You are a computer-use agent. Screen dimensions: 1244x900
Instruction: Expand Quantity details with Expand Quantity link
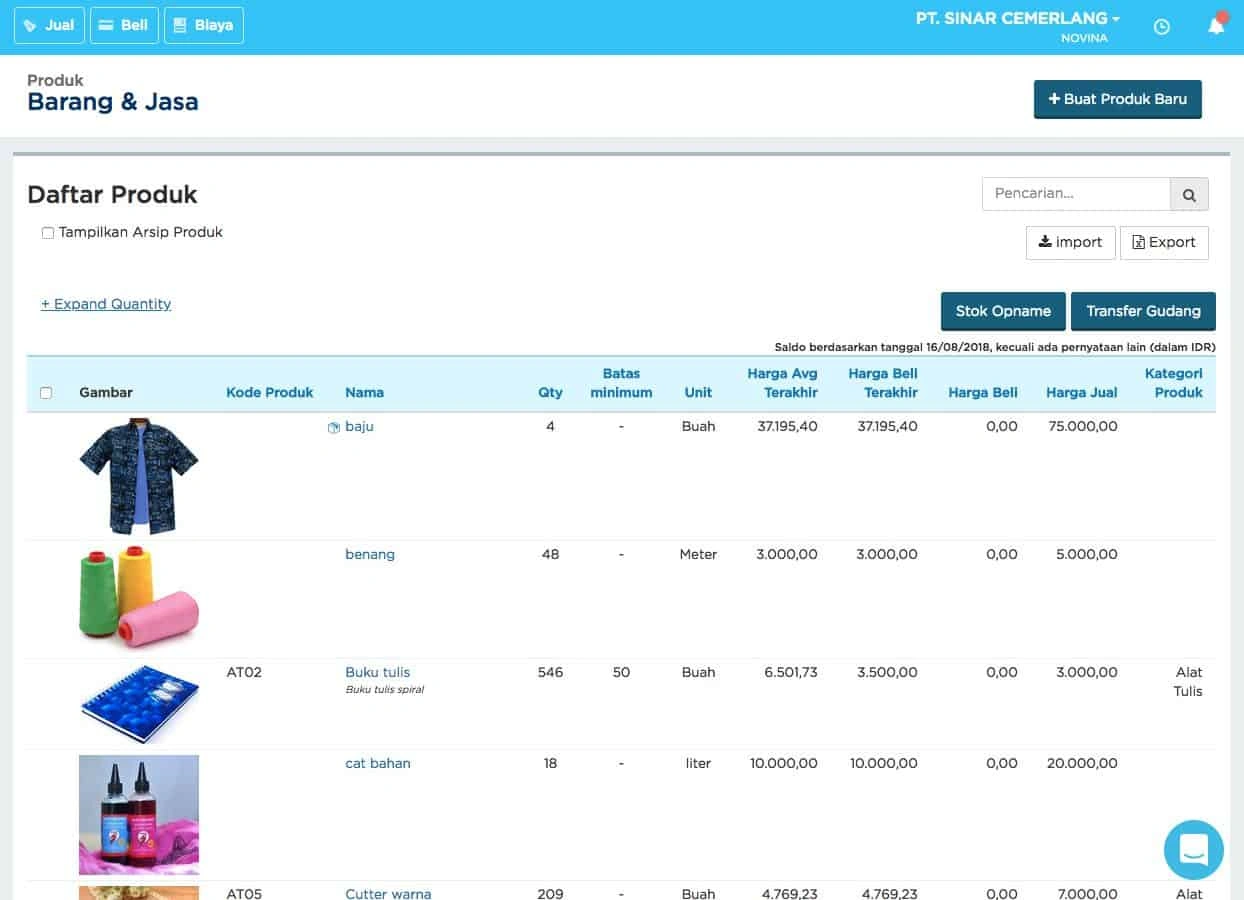[x=105, y=304]
